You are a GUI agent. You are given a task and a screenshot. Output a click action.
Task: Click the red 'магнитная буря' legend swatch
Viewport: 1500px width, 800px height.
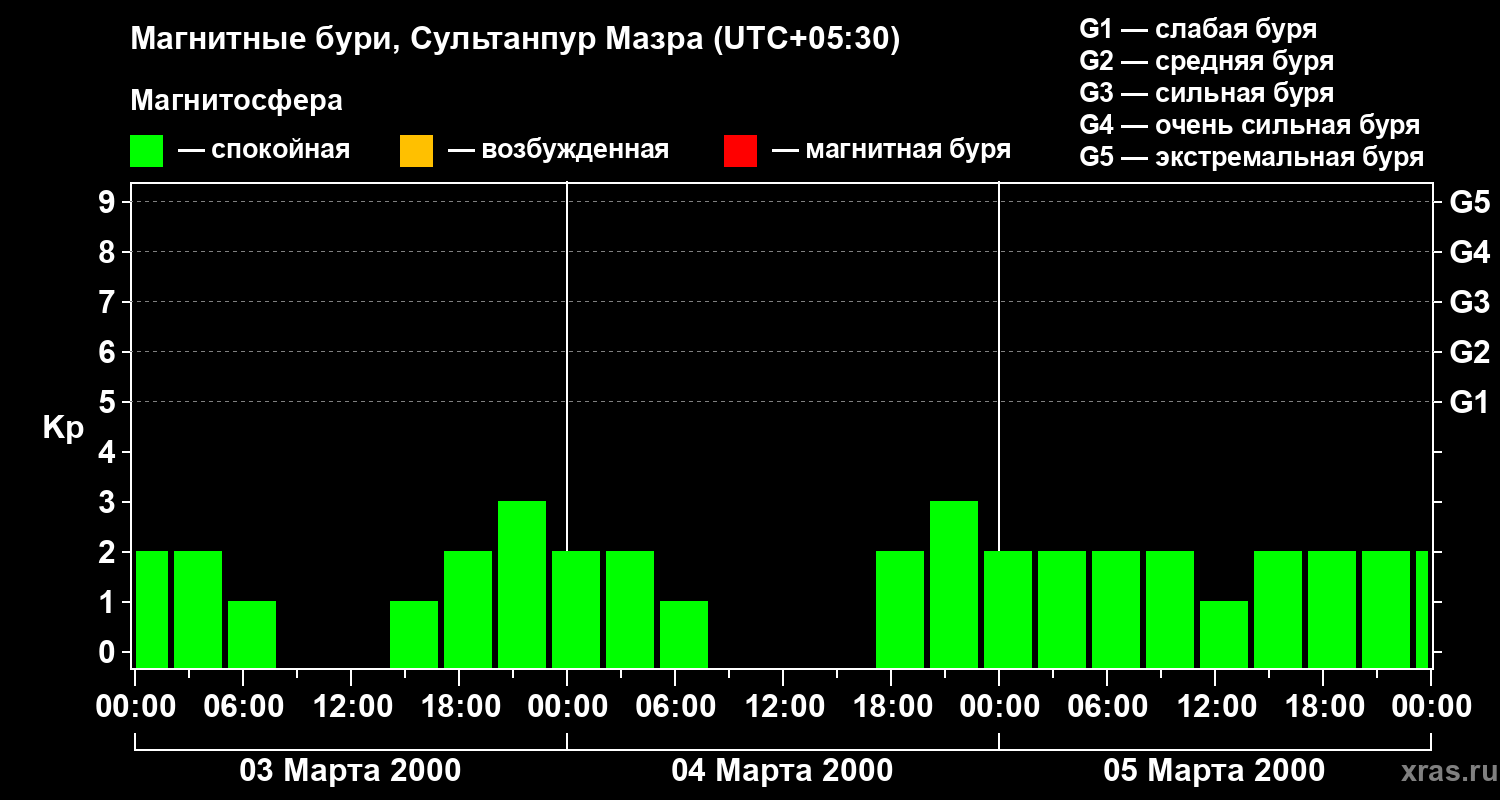[x=740, y=151]
